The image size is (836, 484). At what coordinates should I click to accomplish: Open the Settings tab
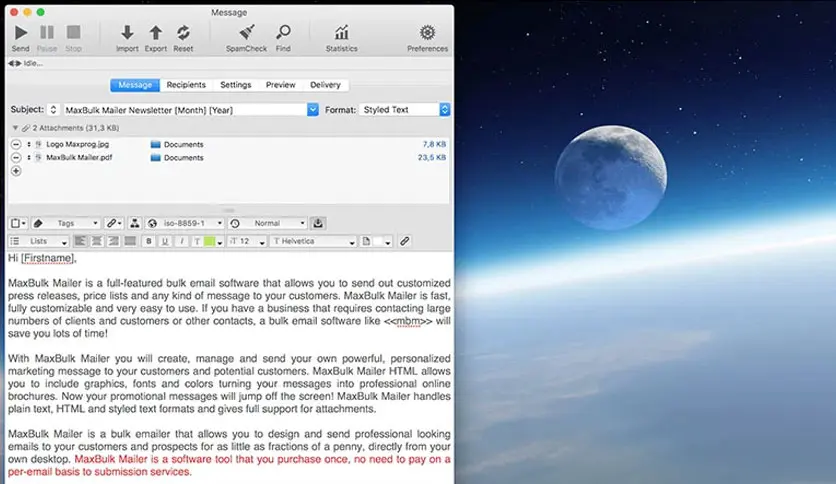236,85
